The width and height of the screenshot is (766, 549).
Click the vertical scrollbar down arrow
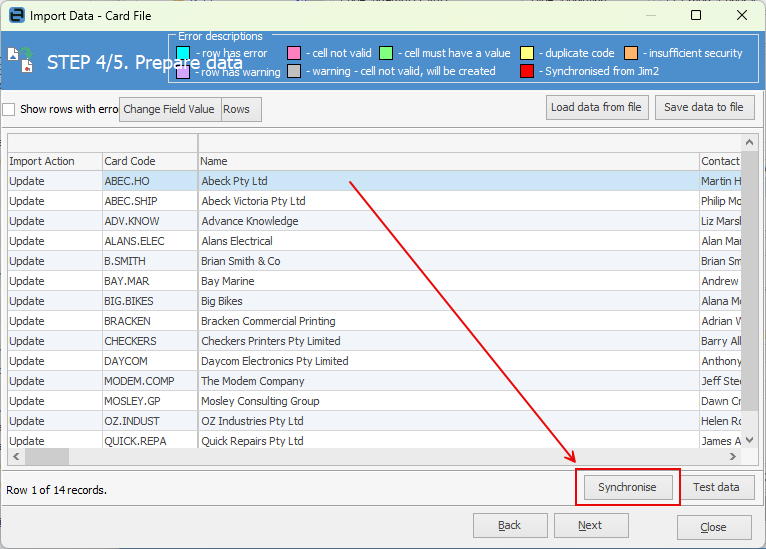coord(749,441)
